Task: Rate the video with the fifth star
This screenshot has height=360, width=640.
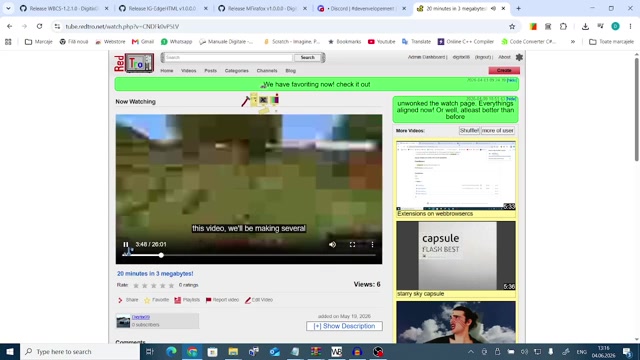Action: coord(171,285)
